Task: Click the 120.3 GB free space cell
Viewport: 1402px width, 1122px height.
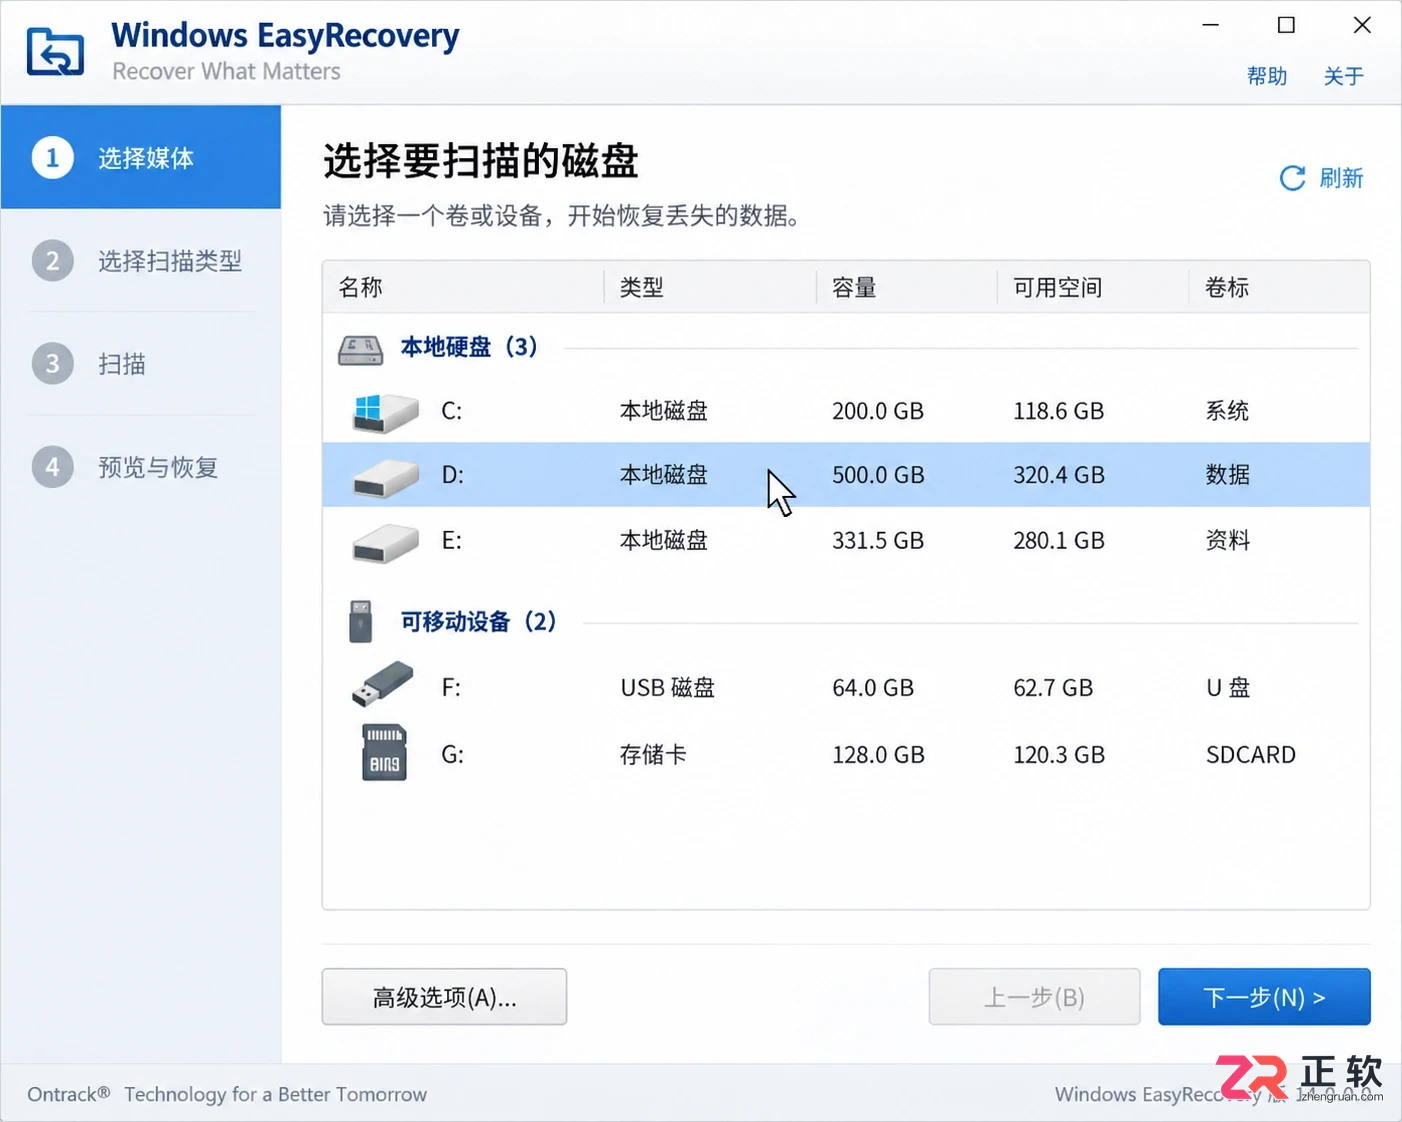Action: click(1059, 755)
